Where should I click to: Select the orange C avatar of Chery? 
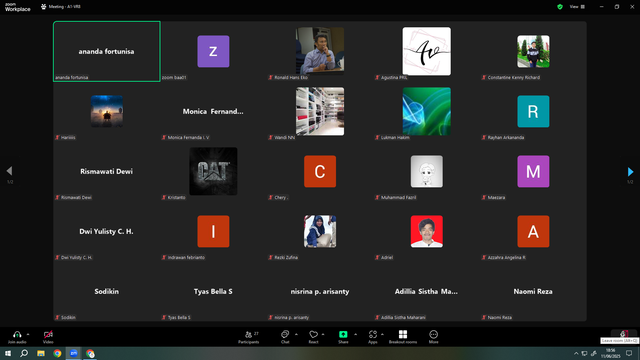click(320, 171)
